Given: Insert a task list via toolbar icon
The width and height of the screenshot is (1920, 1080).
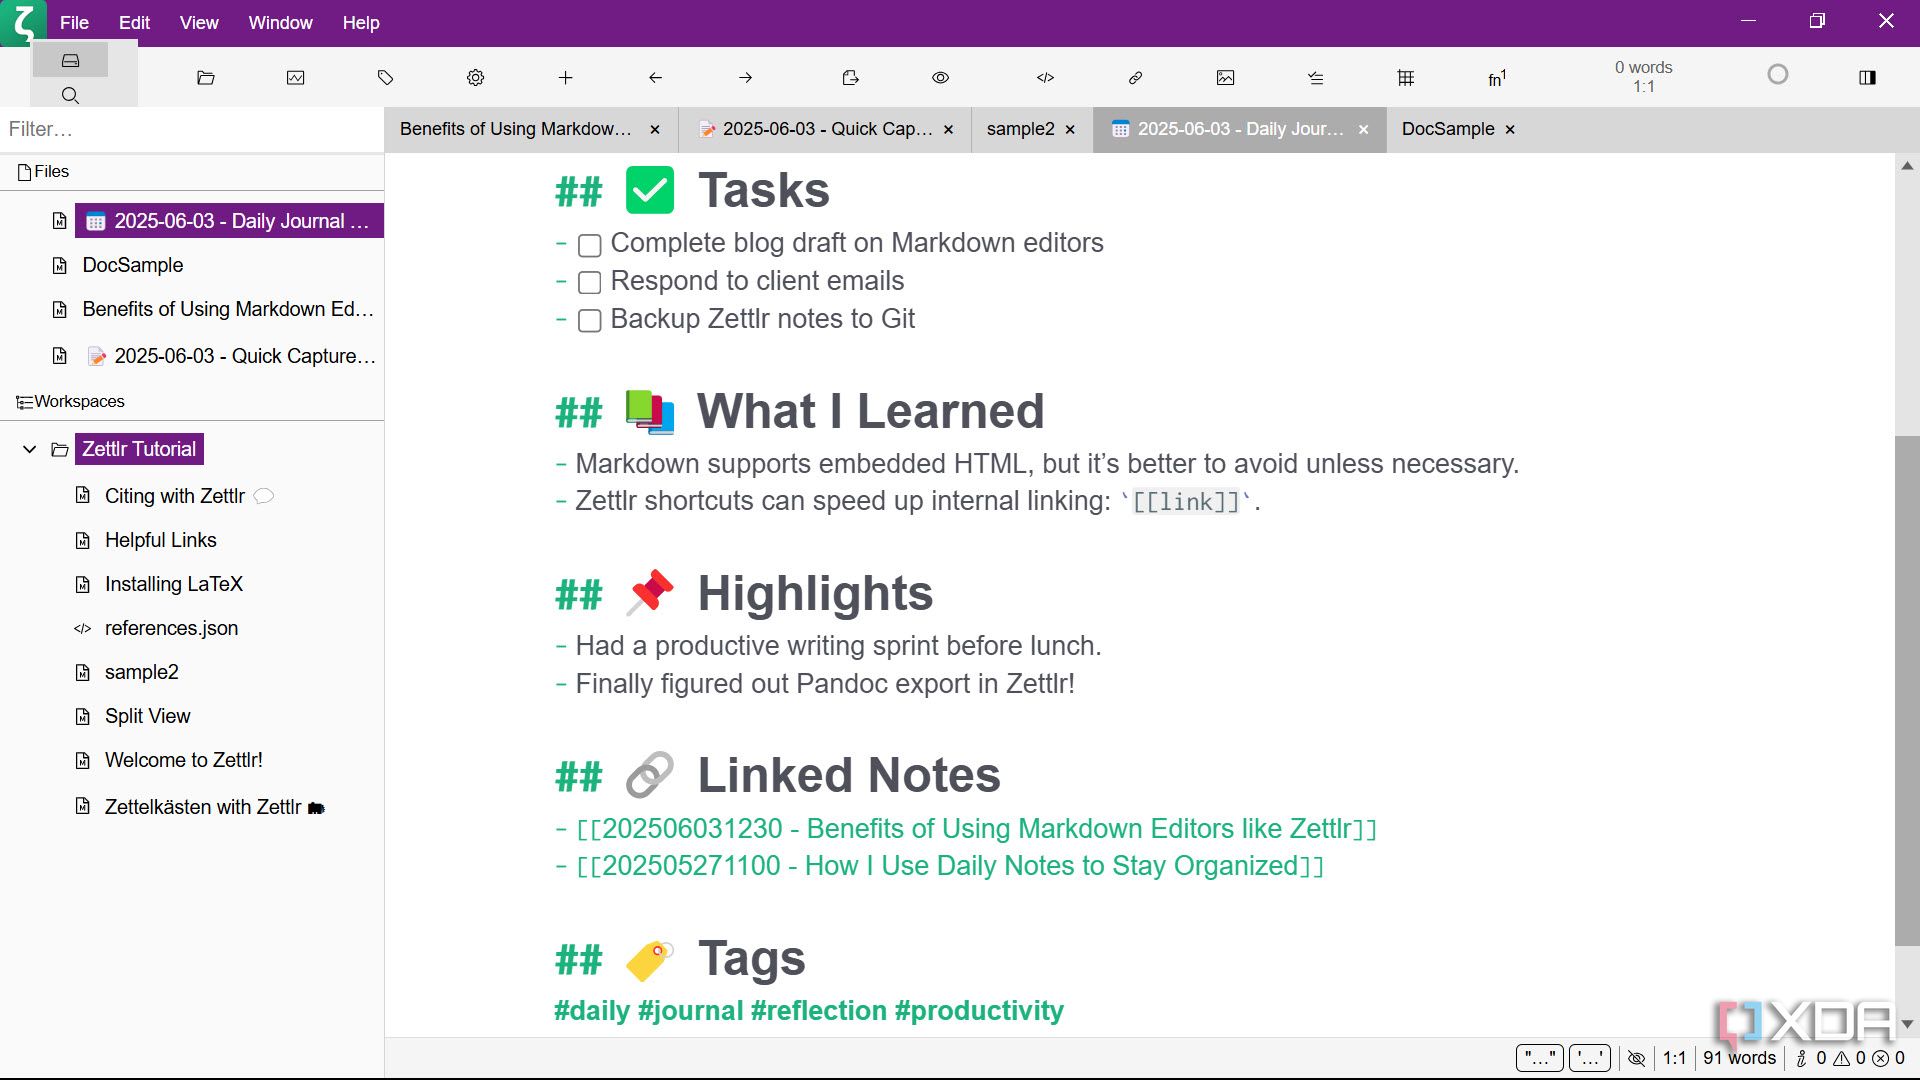Looking at the screenshot, I should pos(1316,77).
